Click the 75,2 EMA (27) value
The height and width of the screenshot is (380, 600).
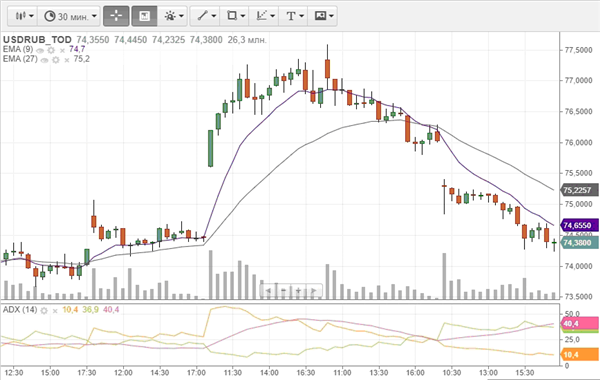tap(82, 59)
